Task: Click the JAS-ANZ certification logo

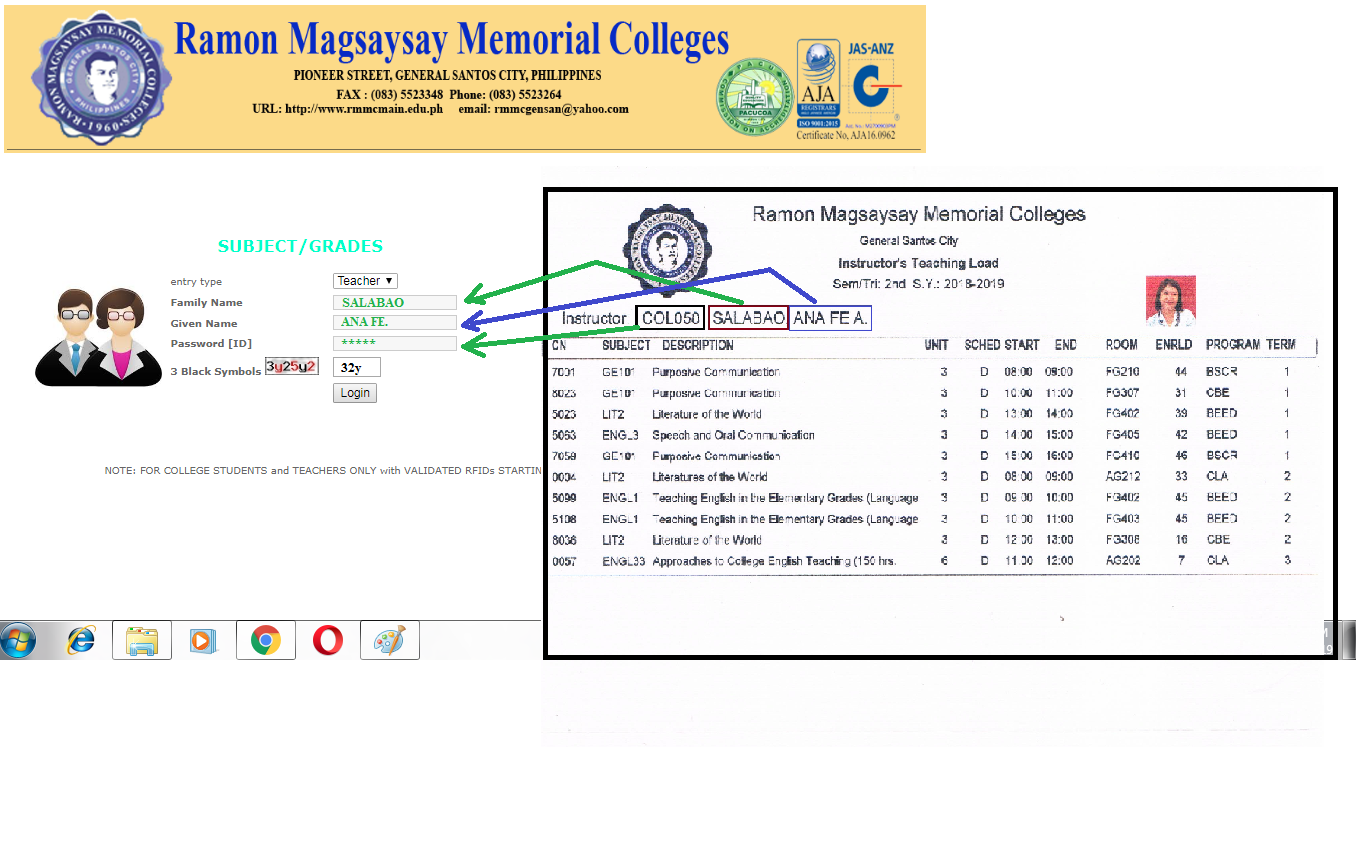Action: 873,82
